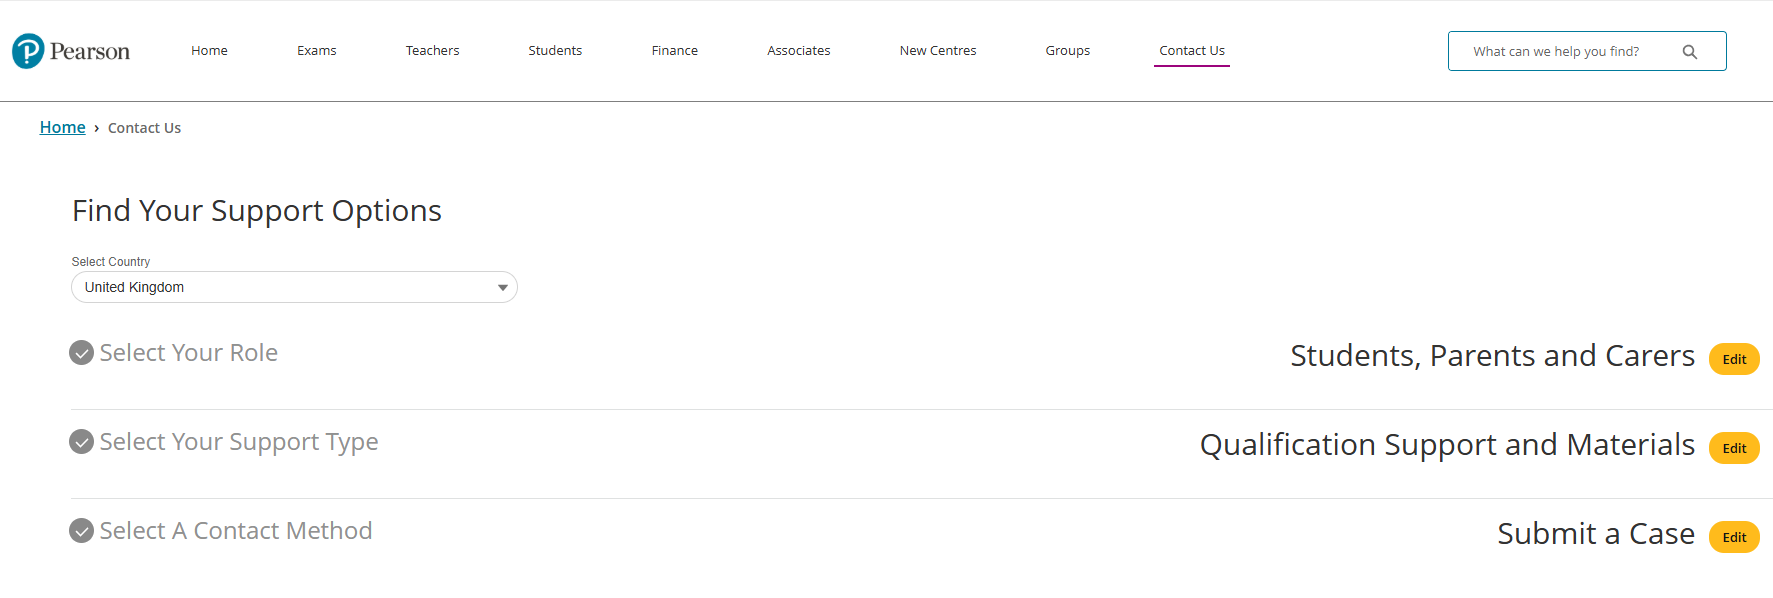Edit the Students, Parents and Carers role
The image size is (1773, 598).
1733,359
